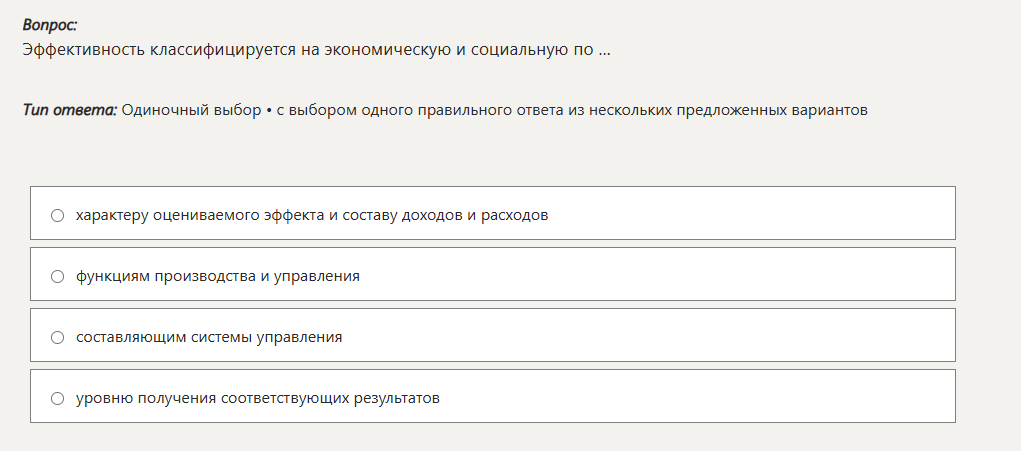
Task: Choose radio button 'составляющим системы управления'
Action: click(57, 337)
